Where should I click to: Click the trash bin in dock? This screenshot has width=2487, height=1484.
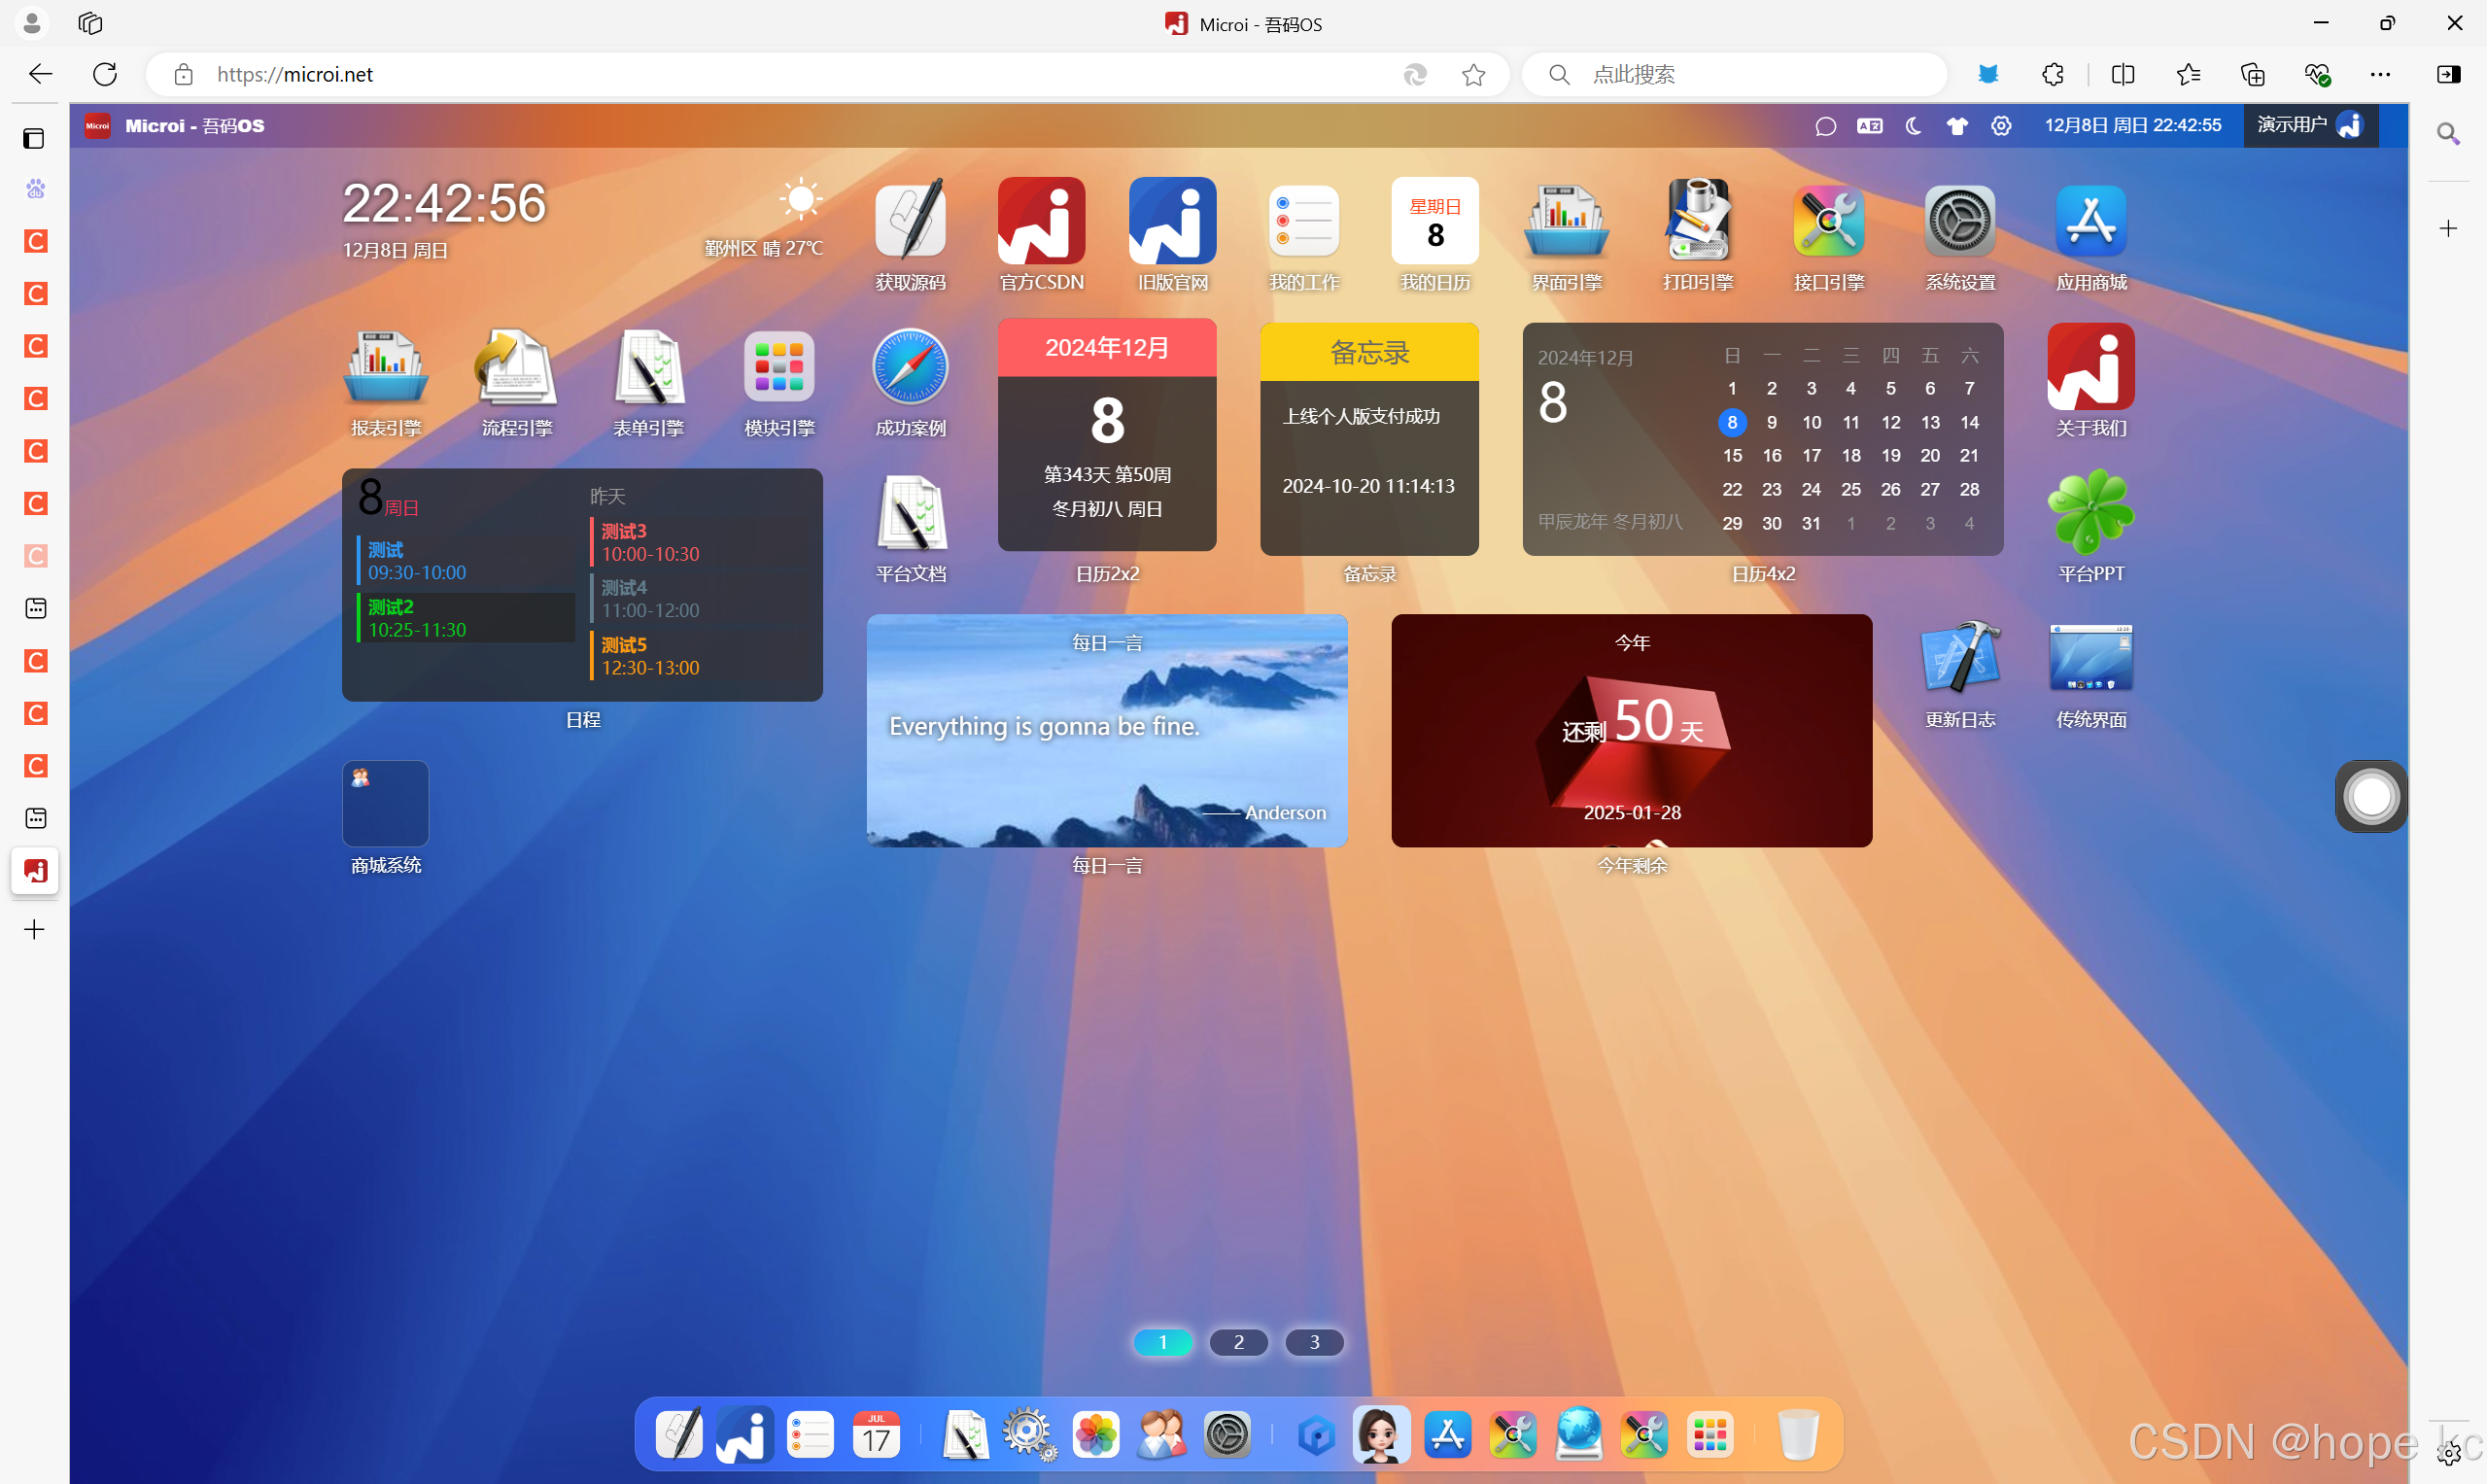pyautogui.click(x=1798, y=1435)
